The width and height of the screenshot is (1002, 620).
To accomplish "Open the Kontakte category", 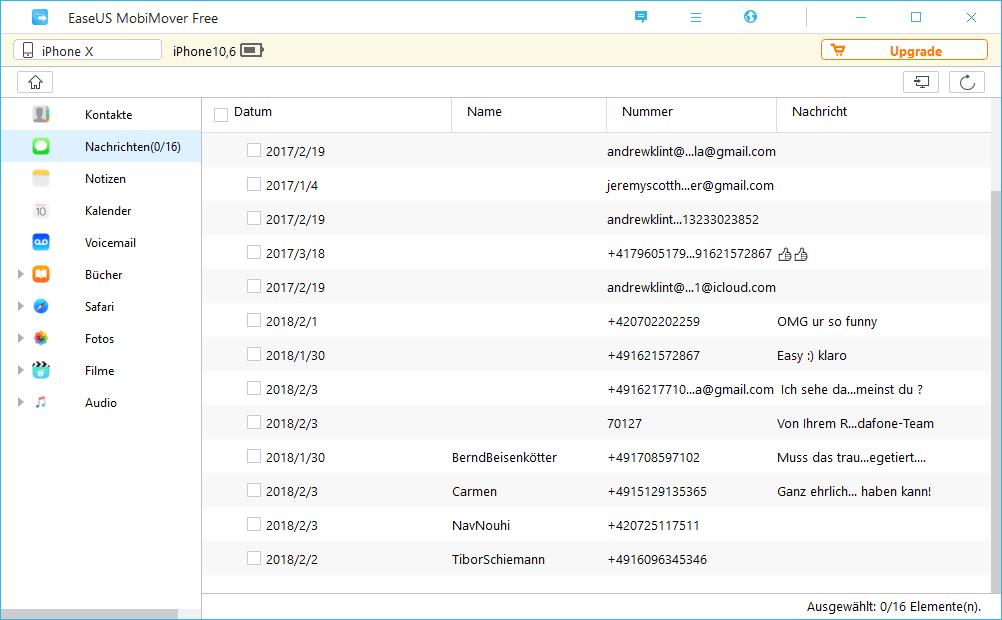I will click(108, 115).
